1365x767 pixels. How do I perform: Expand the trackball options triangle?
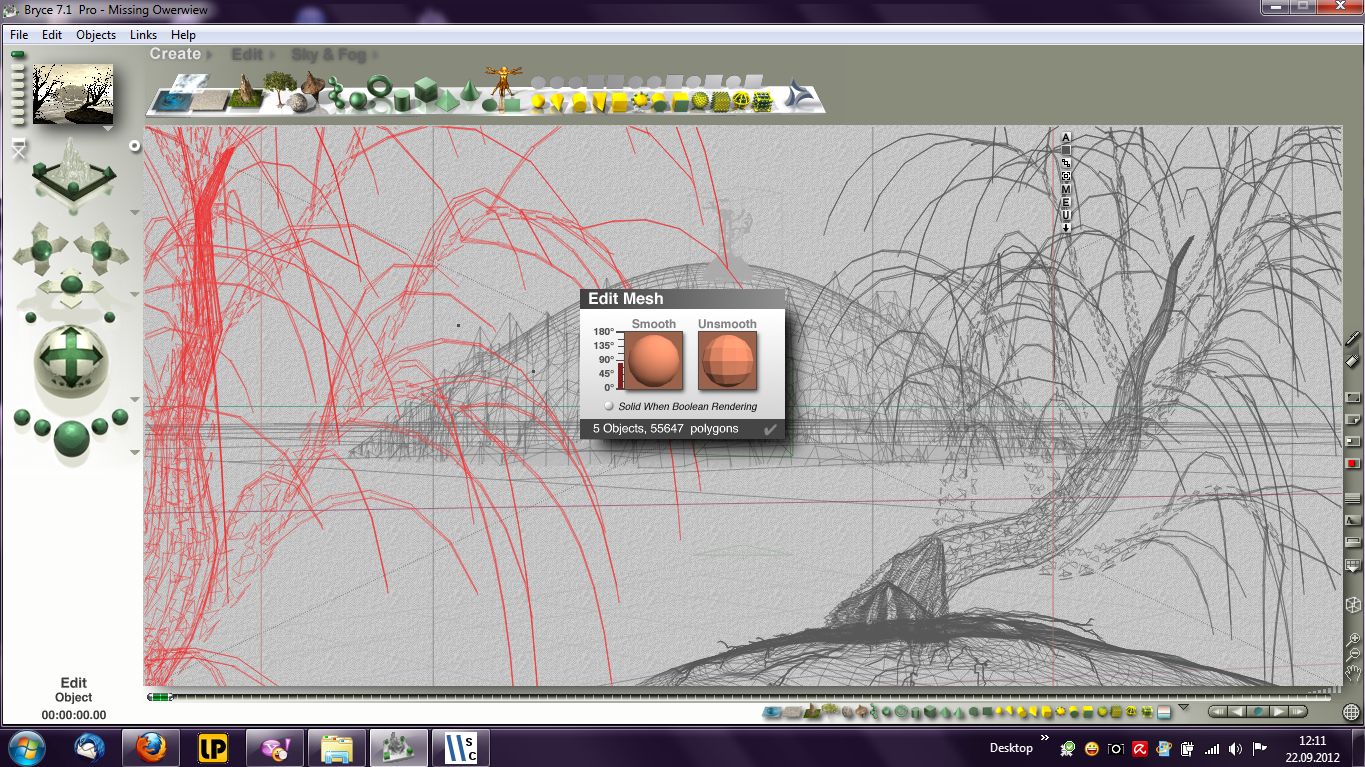click(x=134, y=400)
